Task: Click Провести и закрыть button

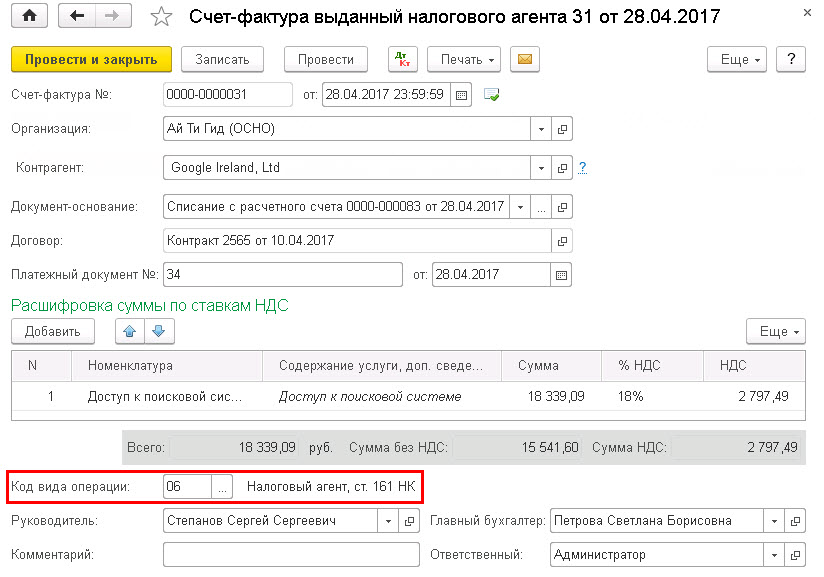Action: (91, 60)
